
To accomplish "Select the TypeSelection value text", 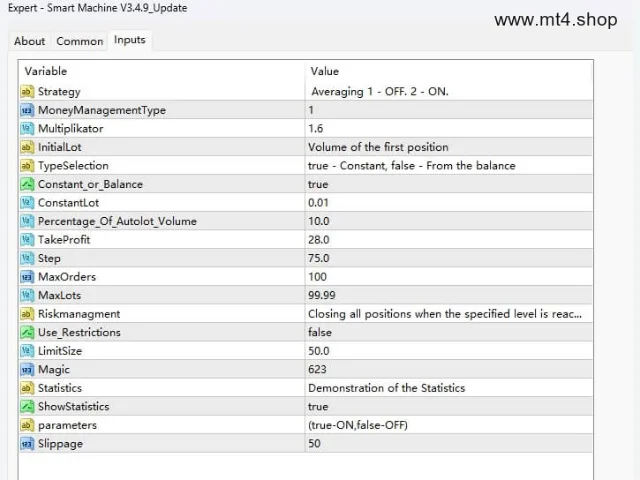I will pyautogui.click(x=411, y=166).
